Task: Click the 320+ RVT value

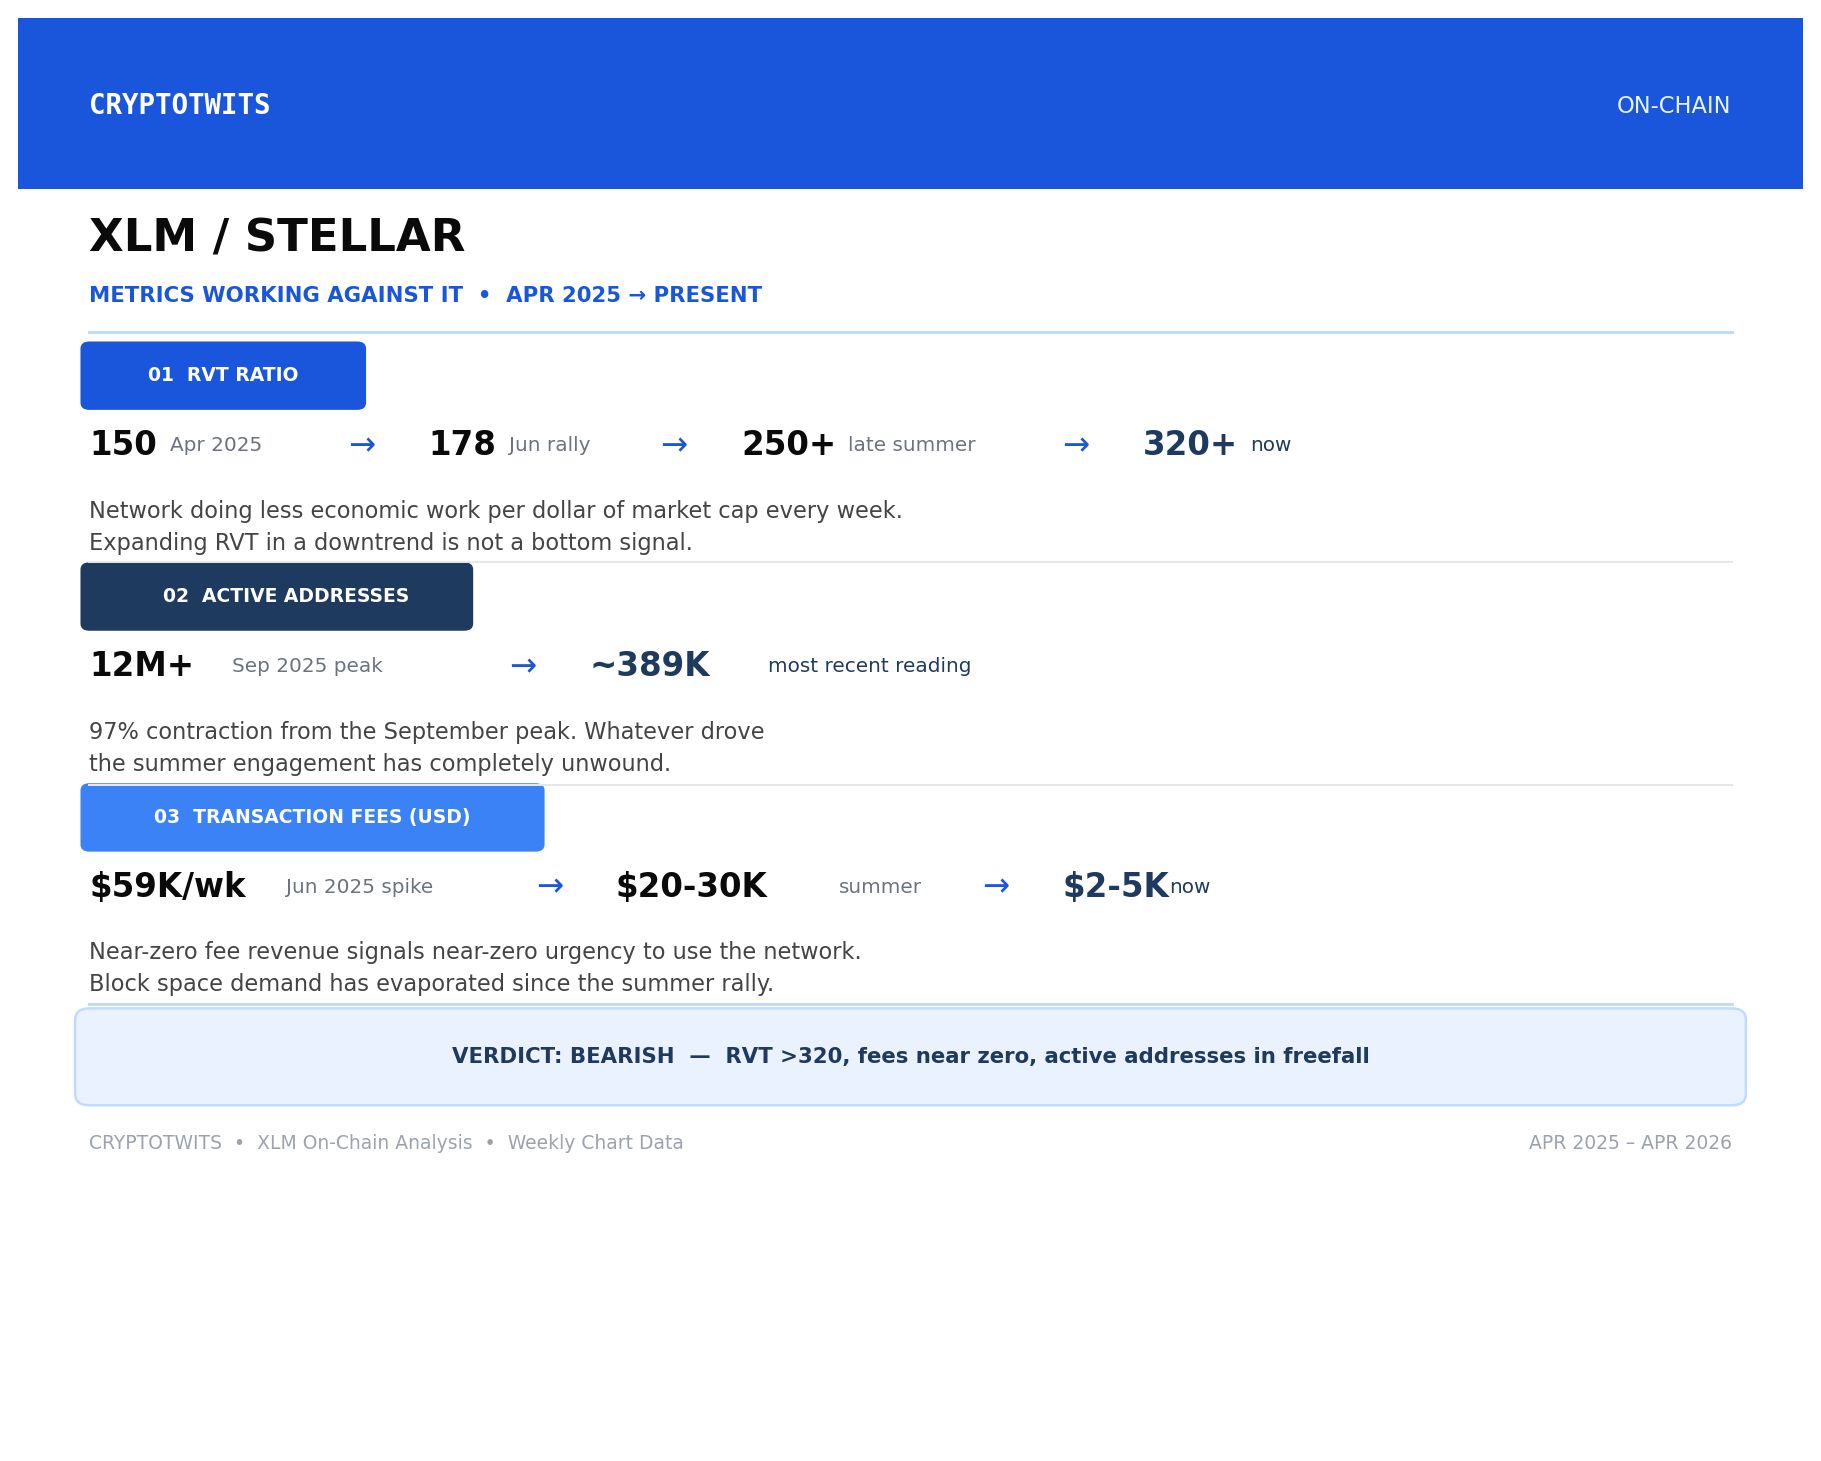Action: click(1189, 444)
